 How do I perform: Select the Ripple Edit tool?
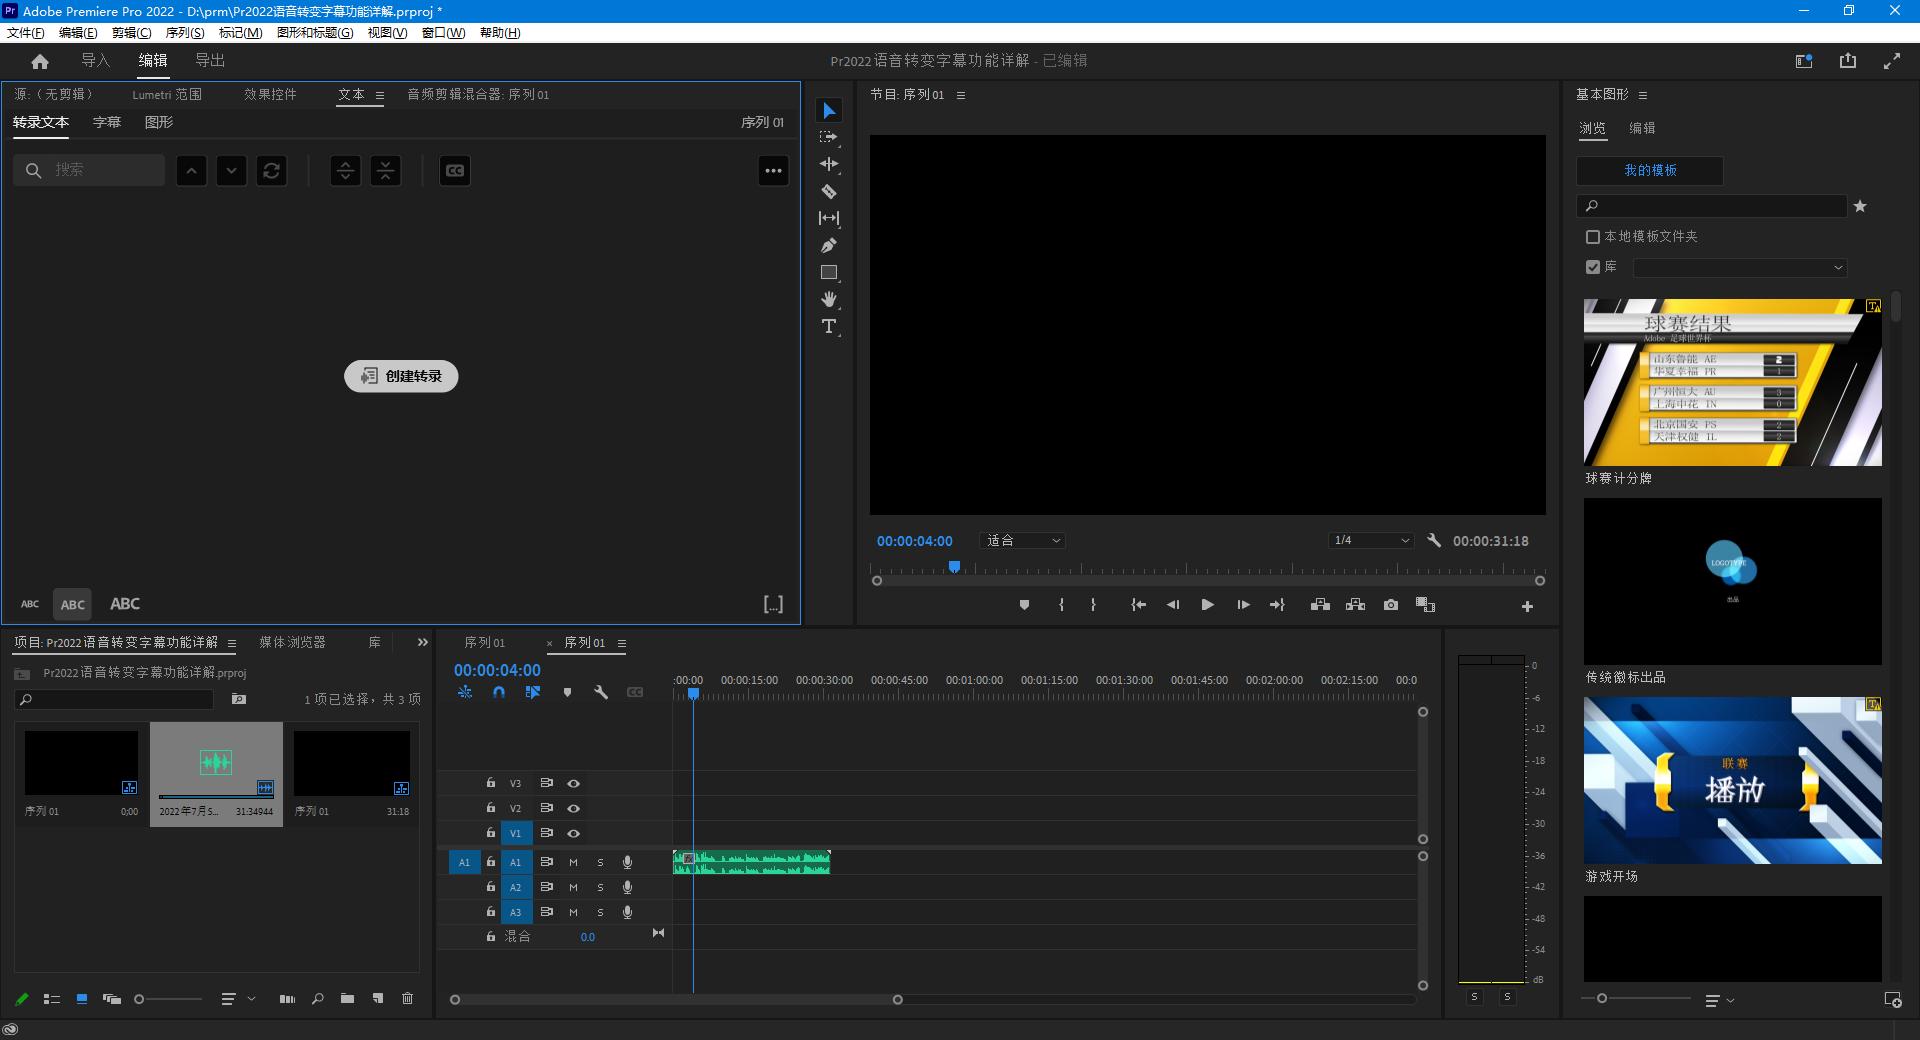[x=829, y=164]
